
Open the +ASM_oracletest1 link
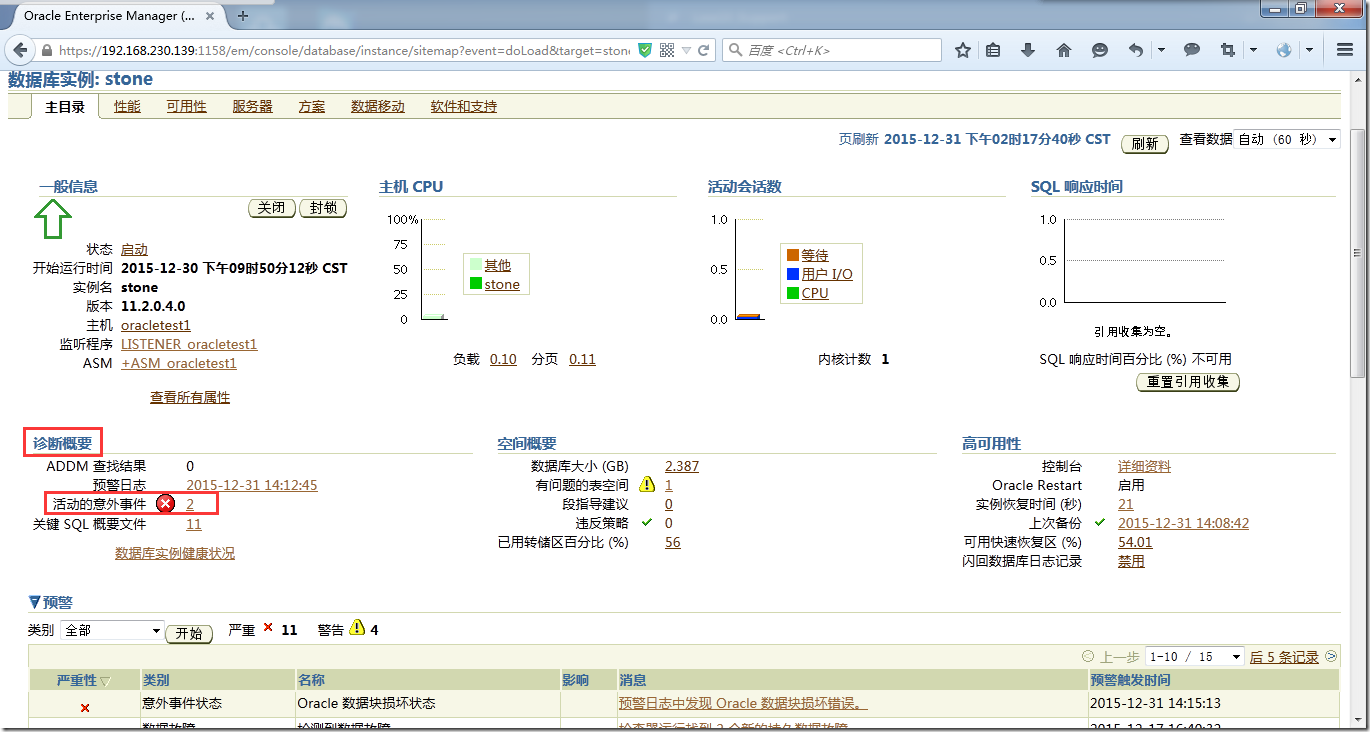coord(179,363)
